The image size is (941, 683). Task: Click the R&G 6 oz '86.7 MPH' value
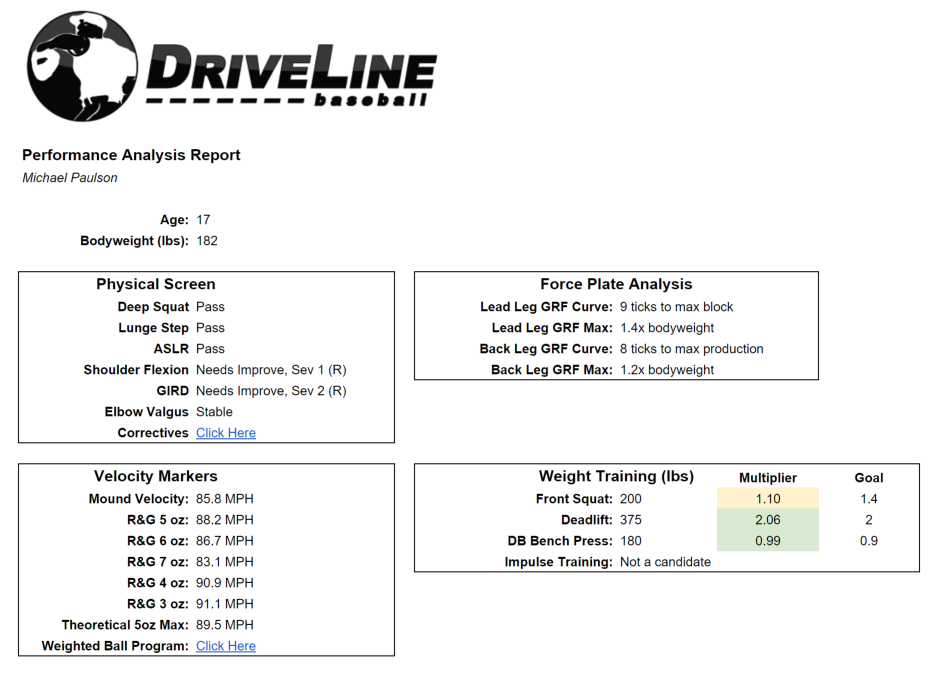pyautogui.click(x=224, y=541)
